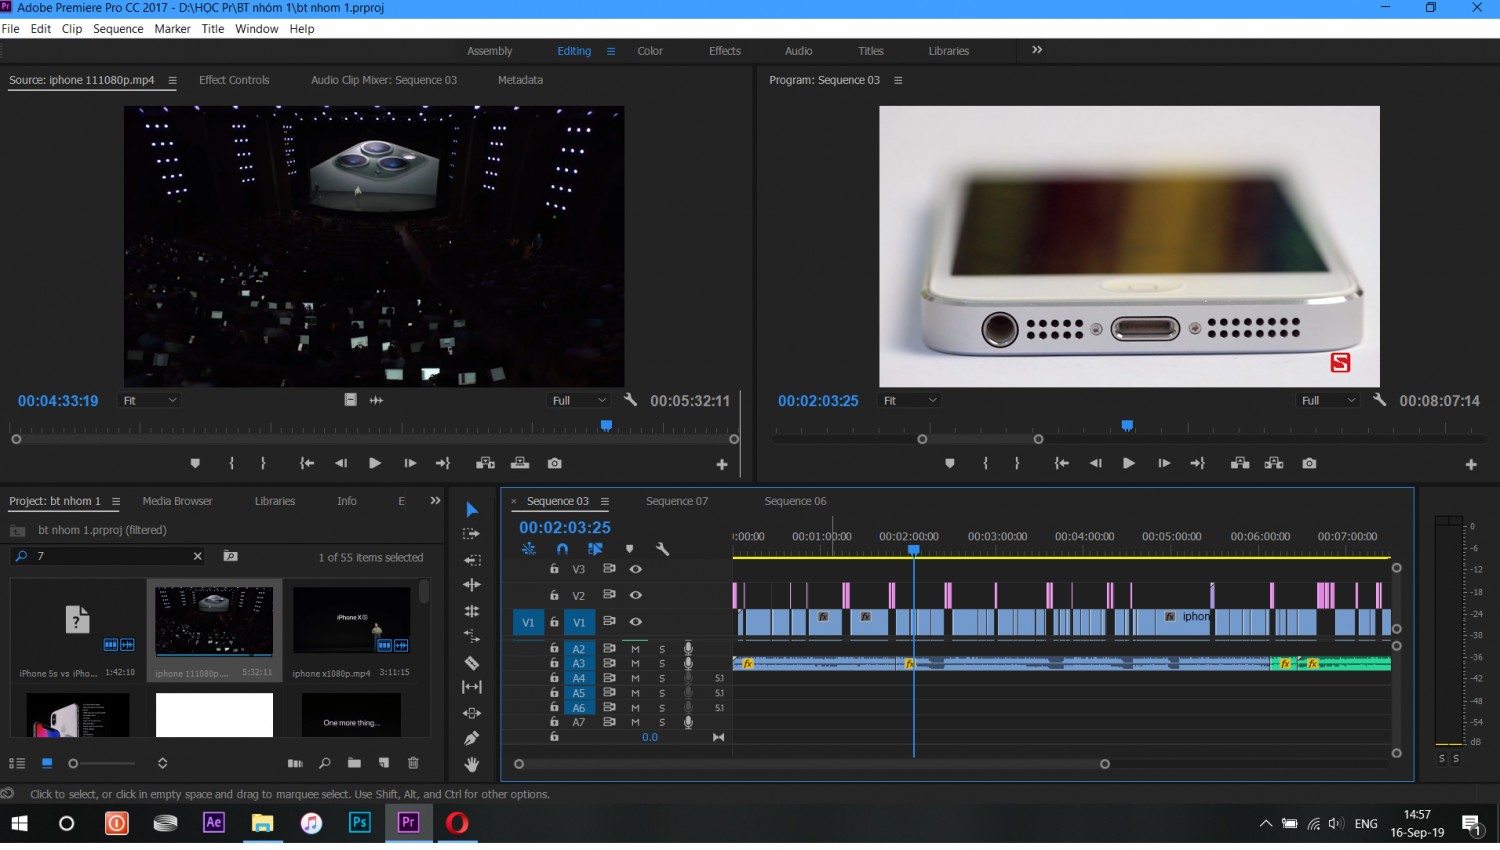Toggle Linked Selection in timeline
This screenshot has width=1500, height=850.
(595, 549)
